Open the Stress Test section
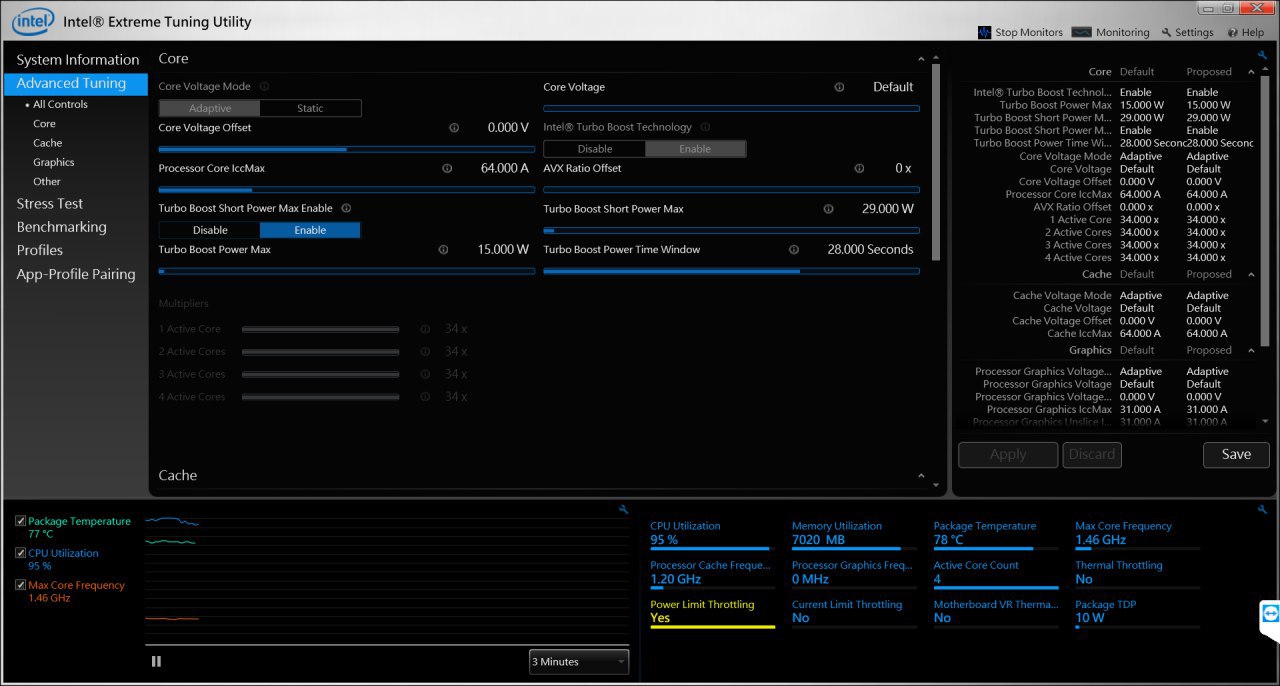Image resolution: width=1280 pixels, height=686 pixels. pos(49,203)
